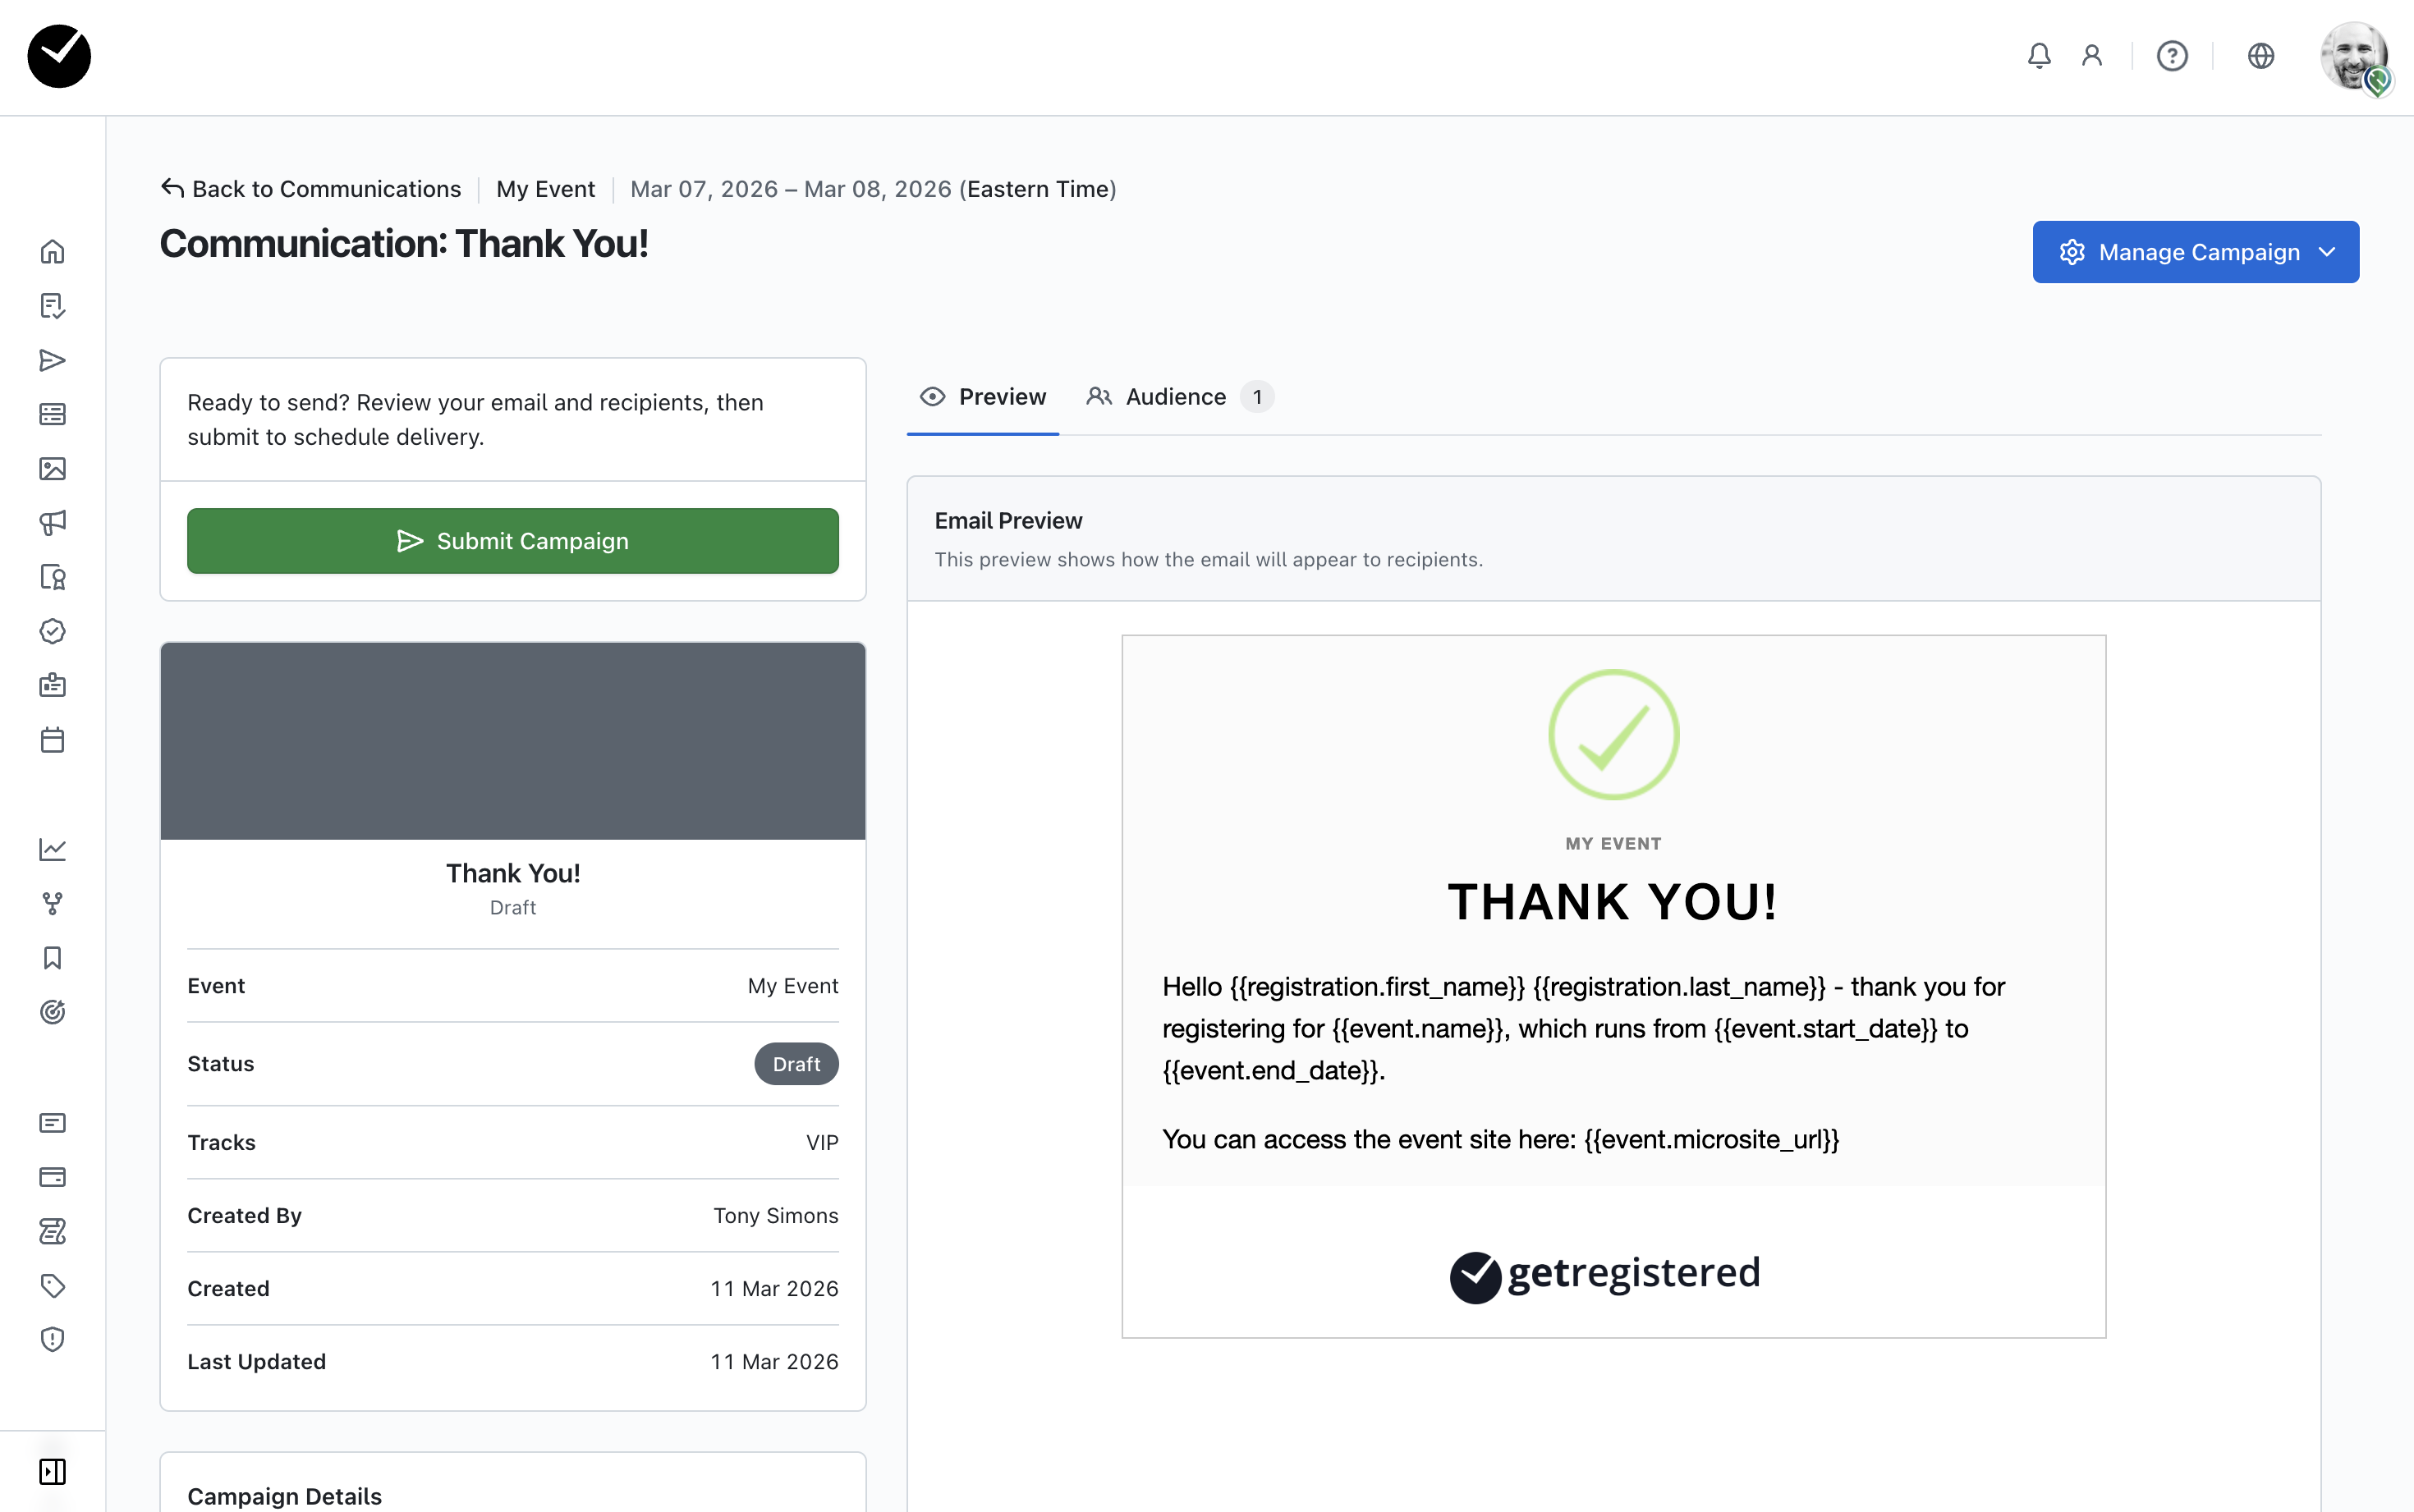
Task: Click the notifications bell icon
Action: pos(2039,56)
